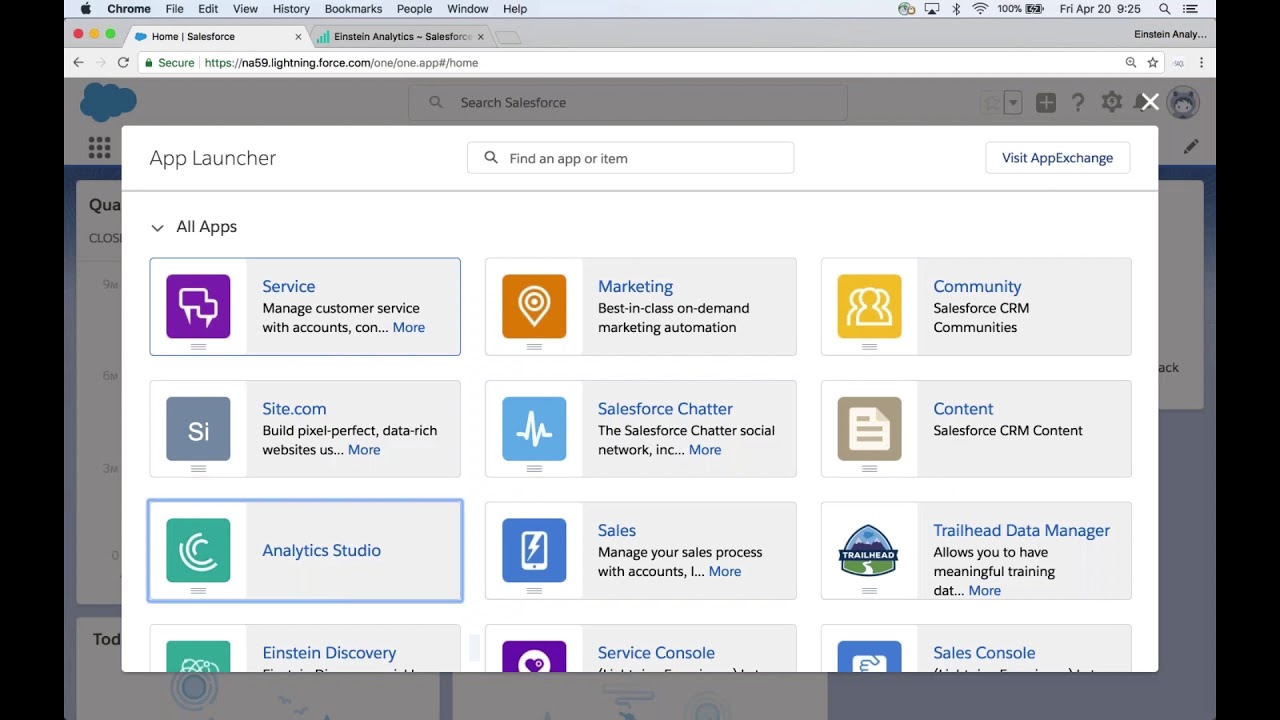Screen dimensions: 1280x720
Task: Click the App Launcher waffle grid icon
Action: pos(99,148)
